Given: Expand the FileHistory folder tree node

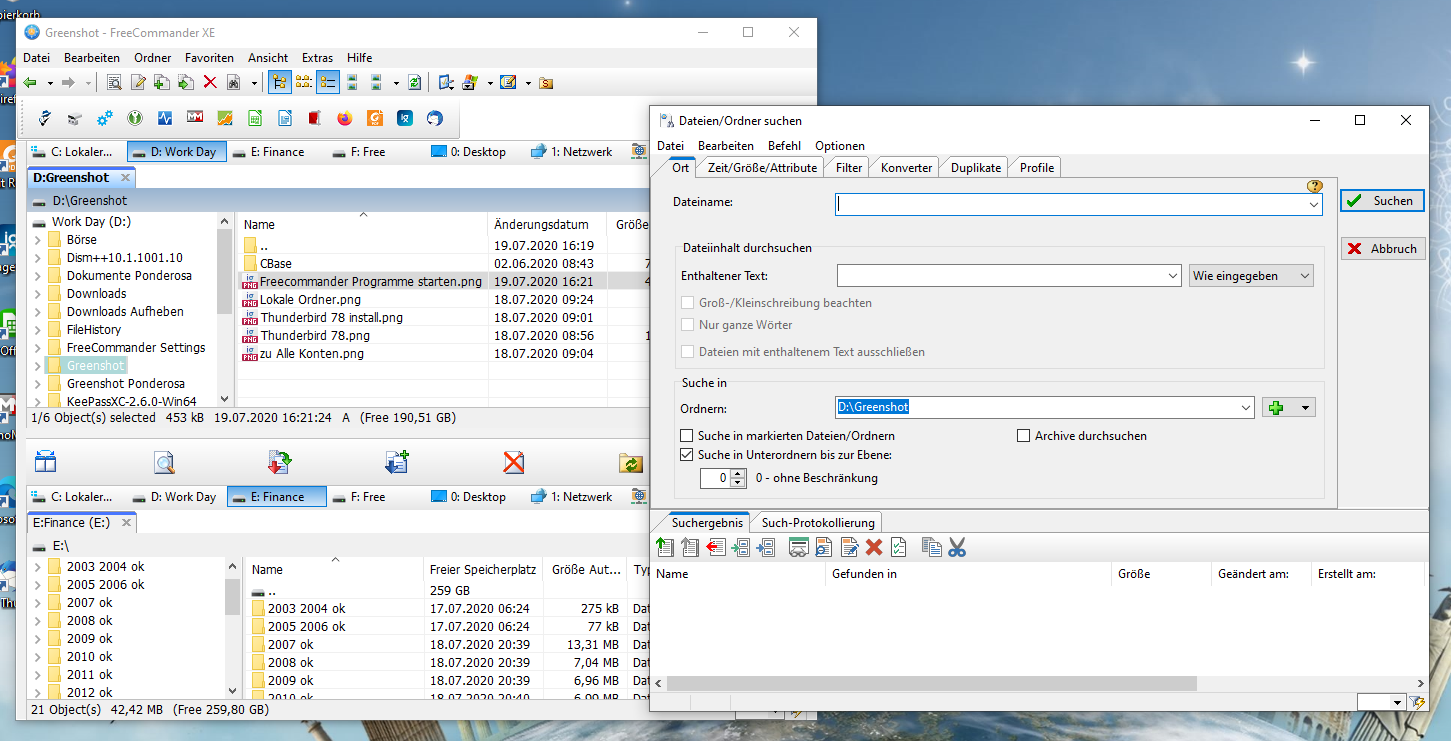Looking at the screenshot, I should [x=38, y=330].
